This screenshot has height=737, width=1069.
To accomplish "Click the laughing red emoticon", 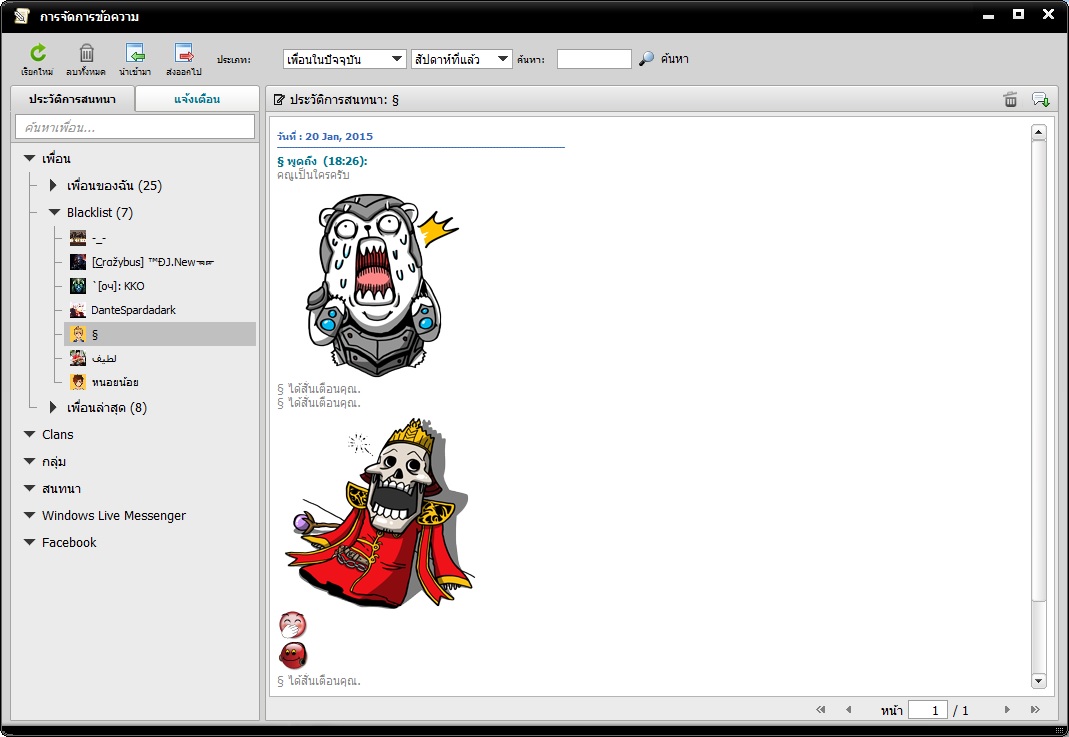I will tap(293, 625).
